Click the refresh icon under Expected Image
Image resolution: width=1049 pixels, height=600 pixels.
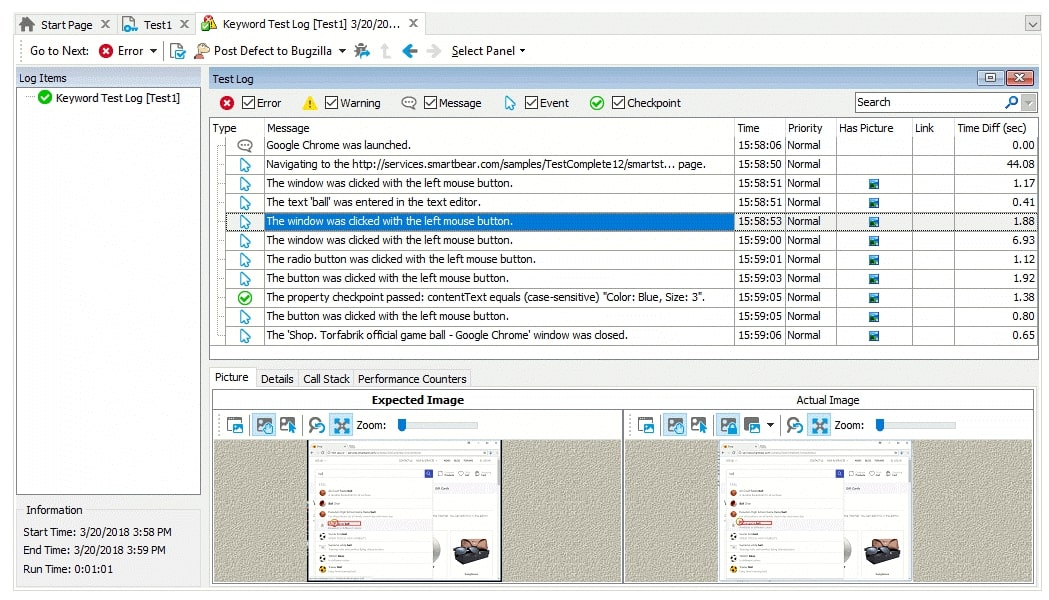316,424
